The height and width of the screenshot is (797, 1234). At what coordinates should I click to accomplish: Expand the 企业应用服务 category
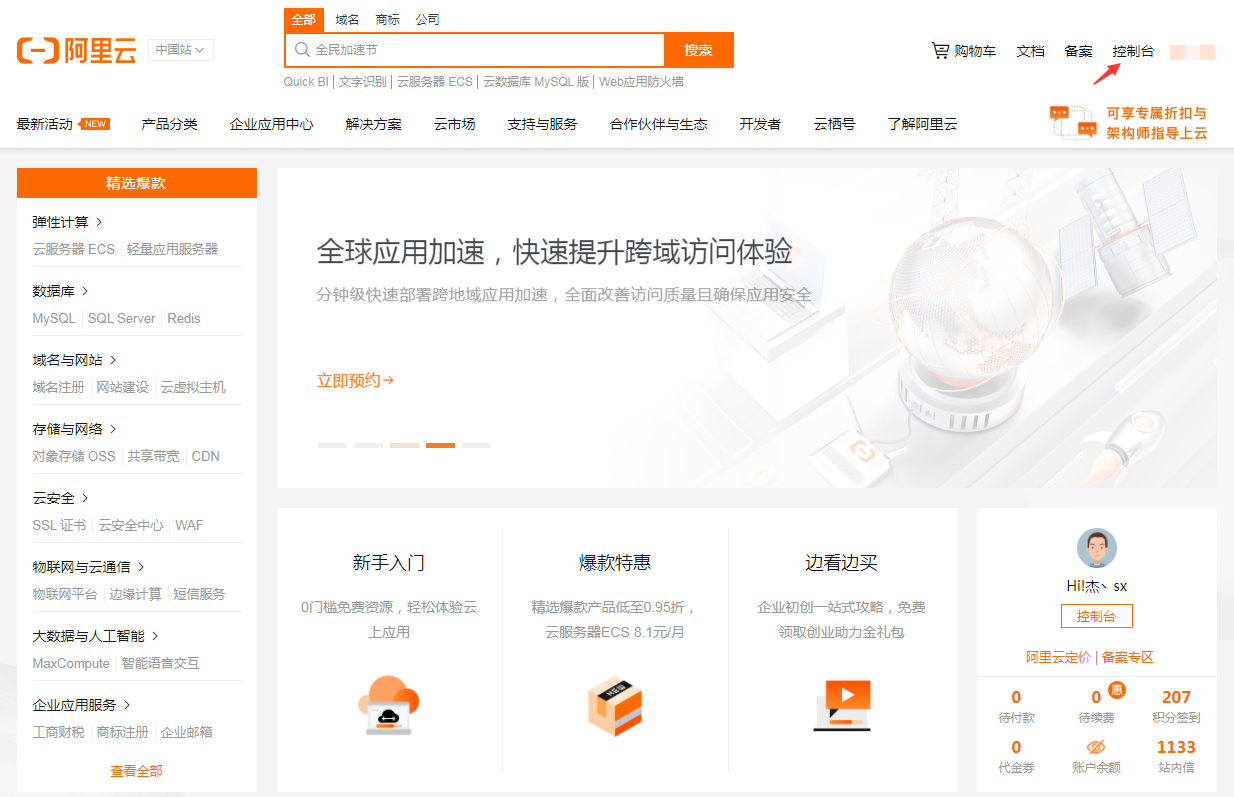[81, 705]
